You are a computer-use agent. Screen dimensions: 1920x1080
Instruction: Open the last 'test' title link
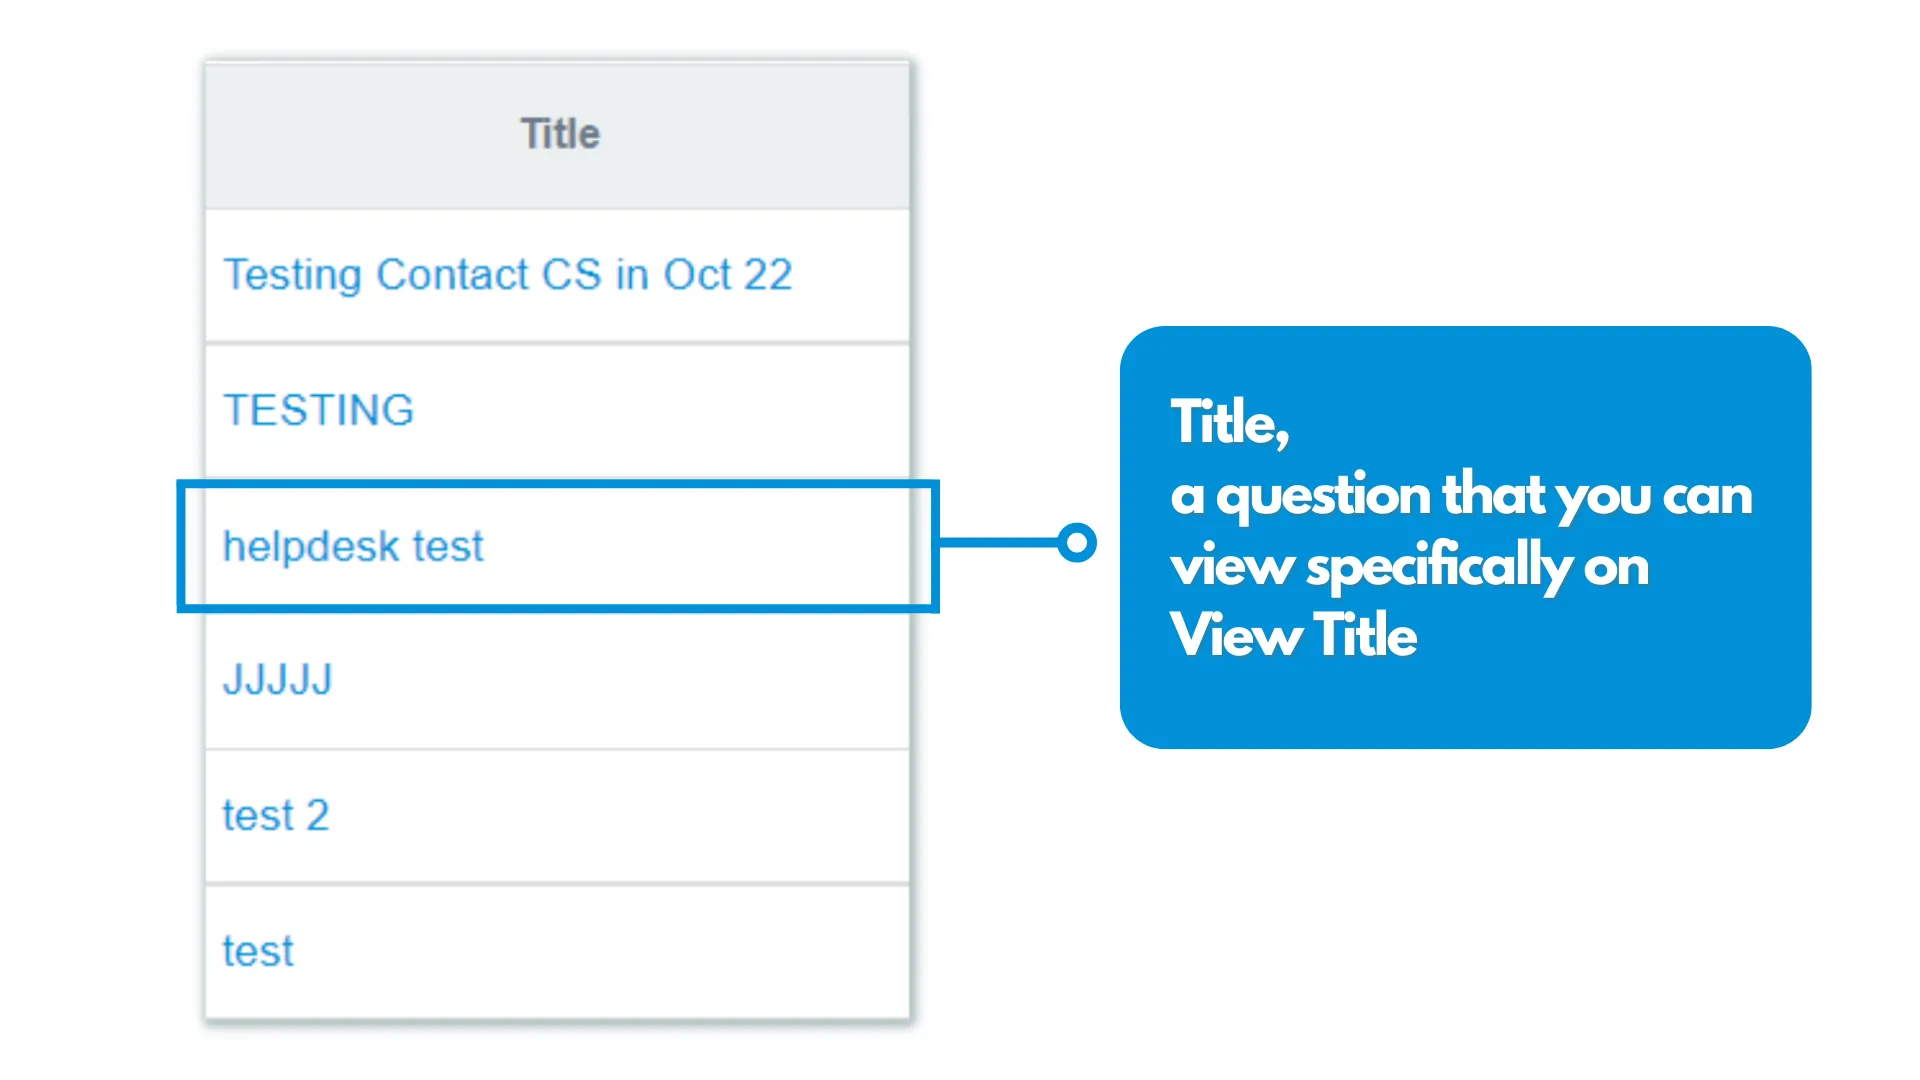[x=258, y=951]
